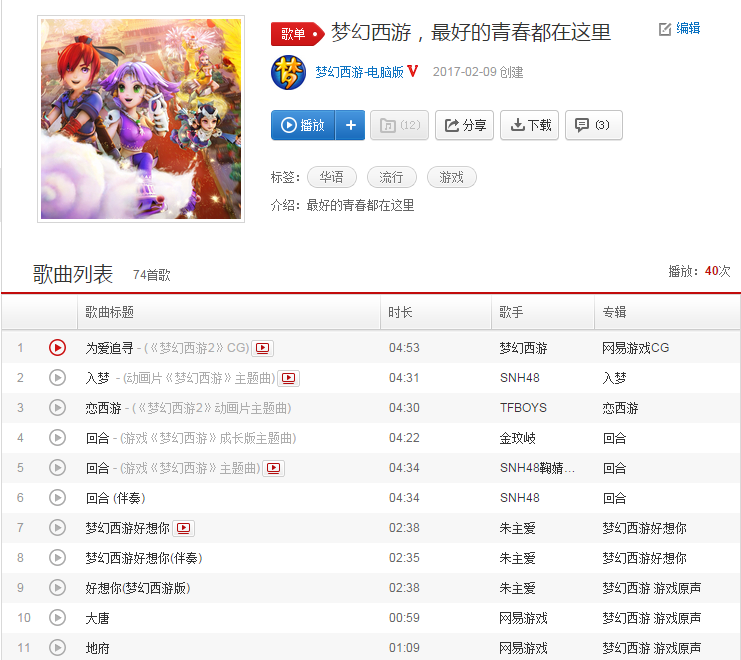Open 梦幻西游-电脑版 user avatar
The height and width of the screenshot is (660, 741).
pyautogui.click(x=288, y=72)
